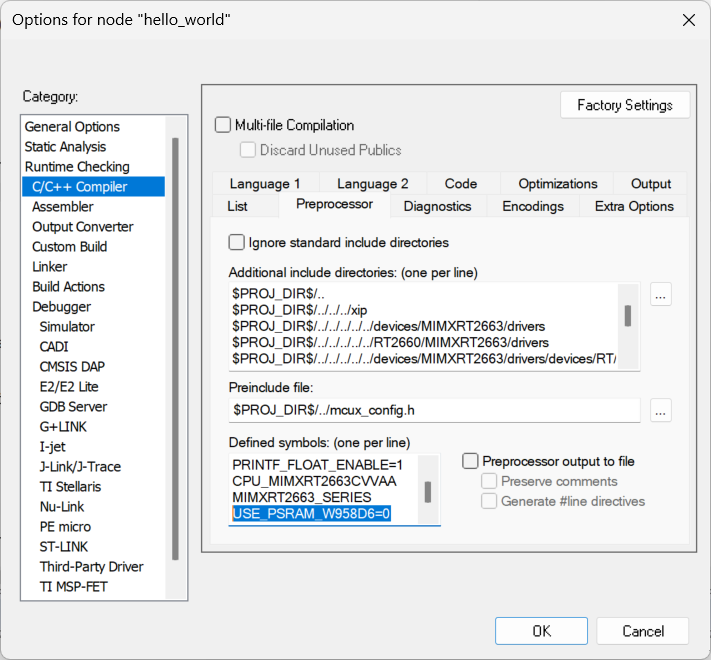
Task: Toggle Discard Unused Publics checkbox
Action: click(x=248, y=150)
